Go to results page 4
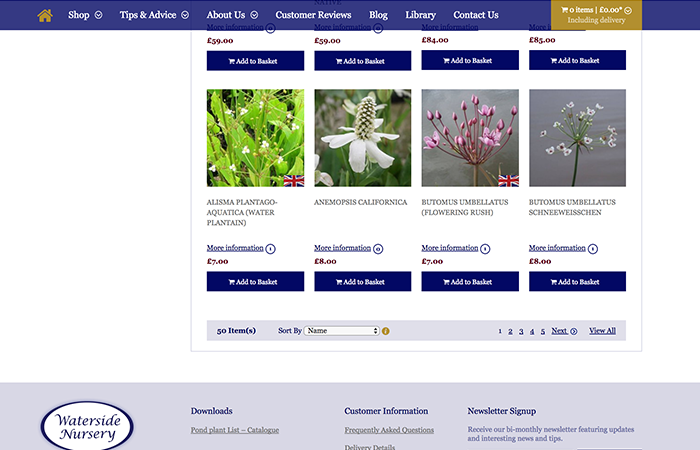Image resolution: width=700 pixels, height=450 pixels. (x=532, y=331)
